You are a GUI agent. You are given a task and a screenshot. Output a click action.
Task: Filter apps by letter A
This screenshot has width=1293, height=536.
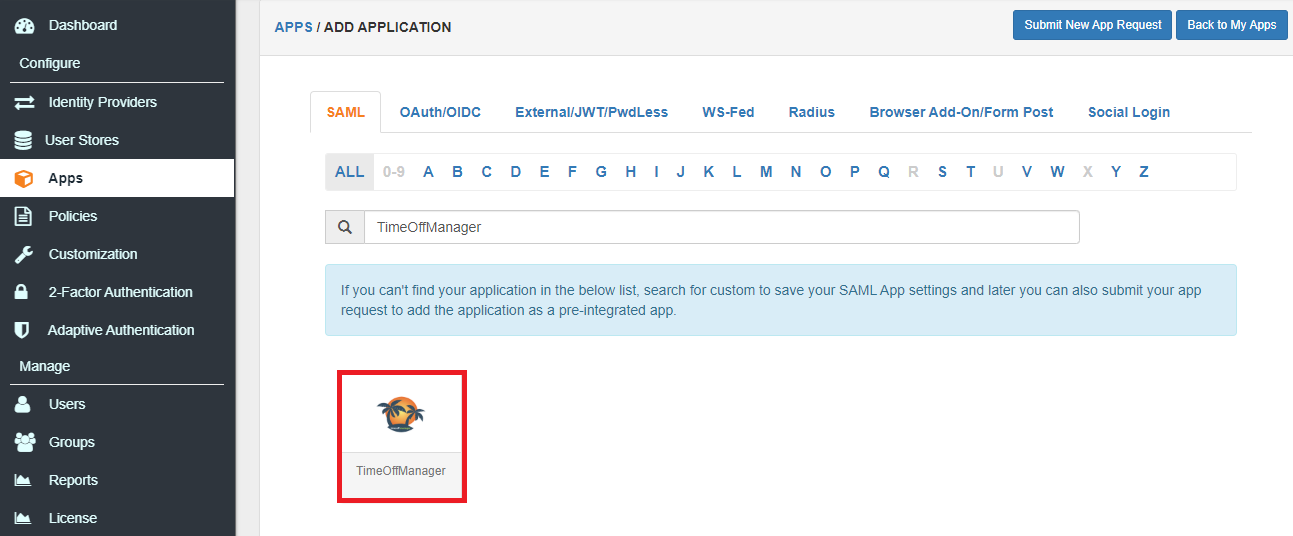click(x=428, y=172)
